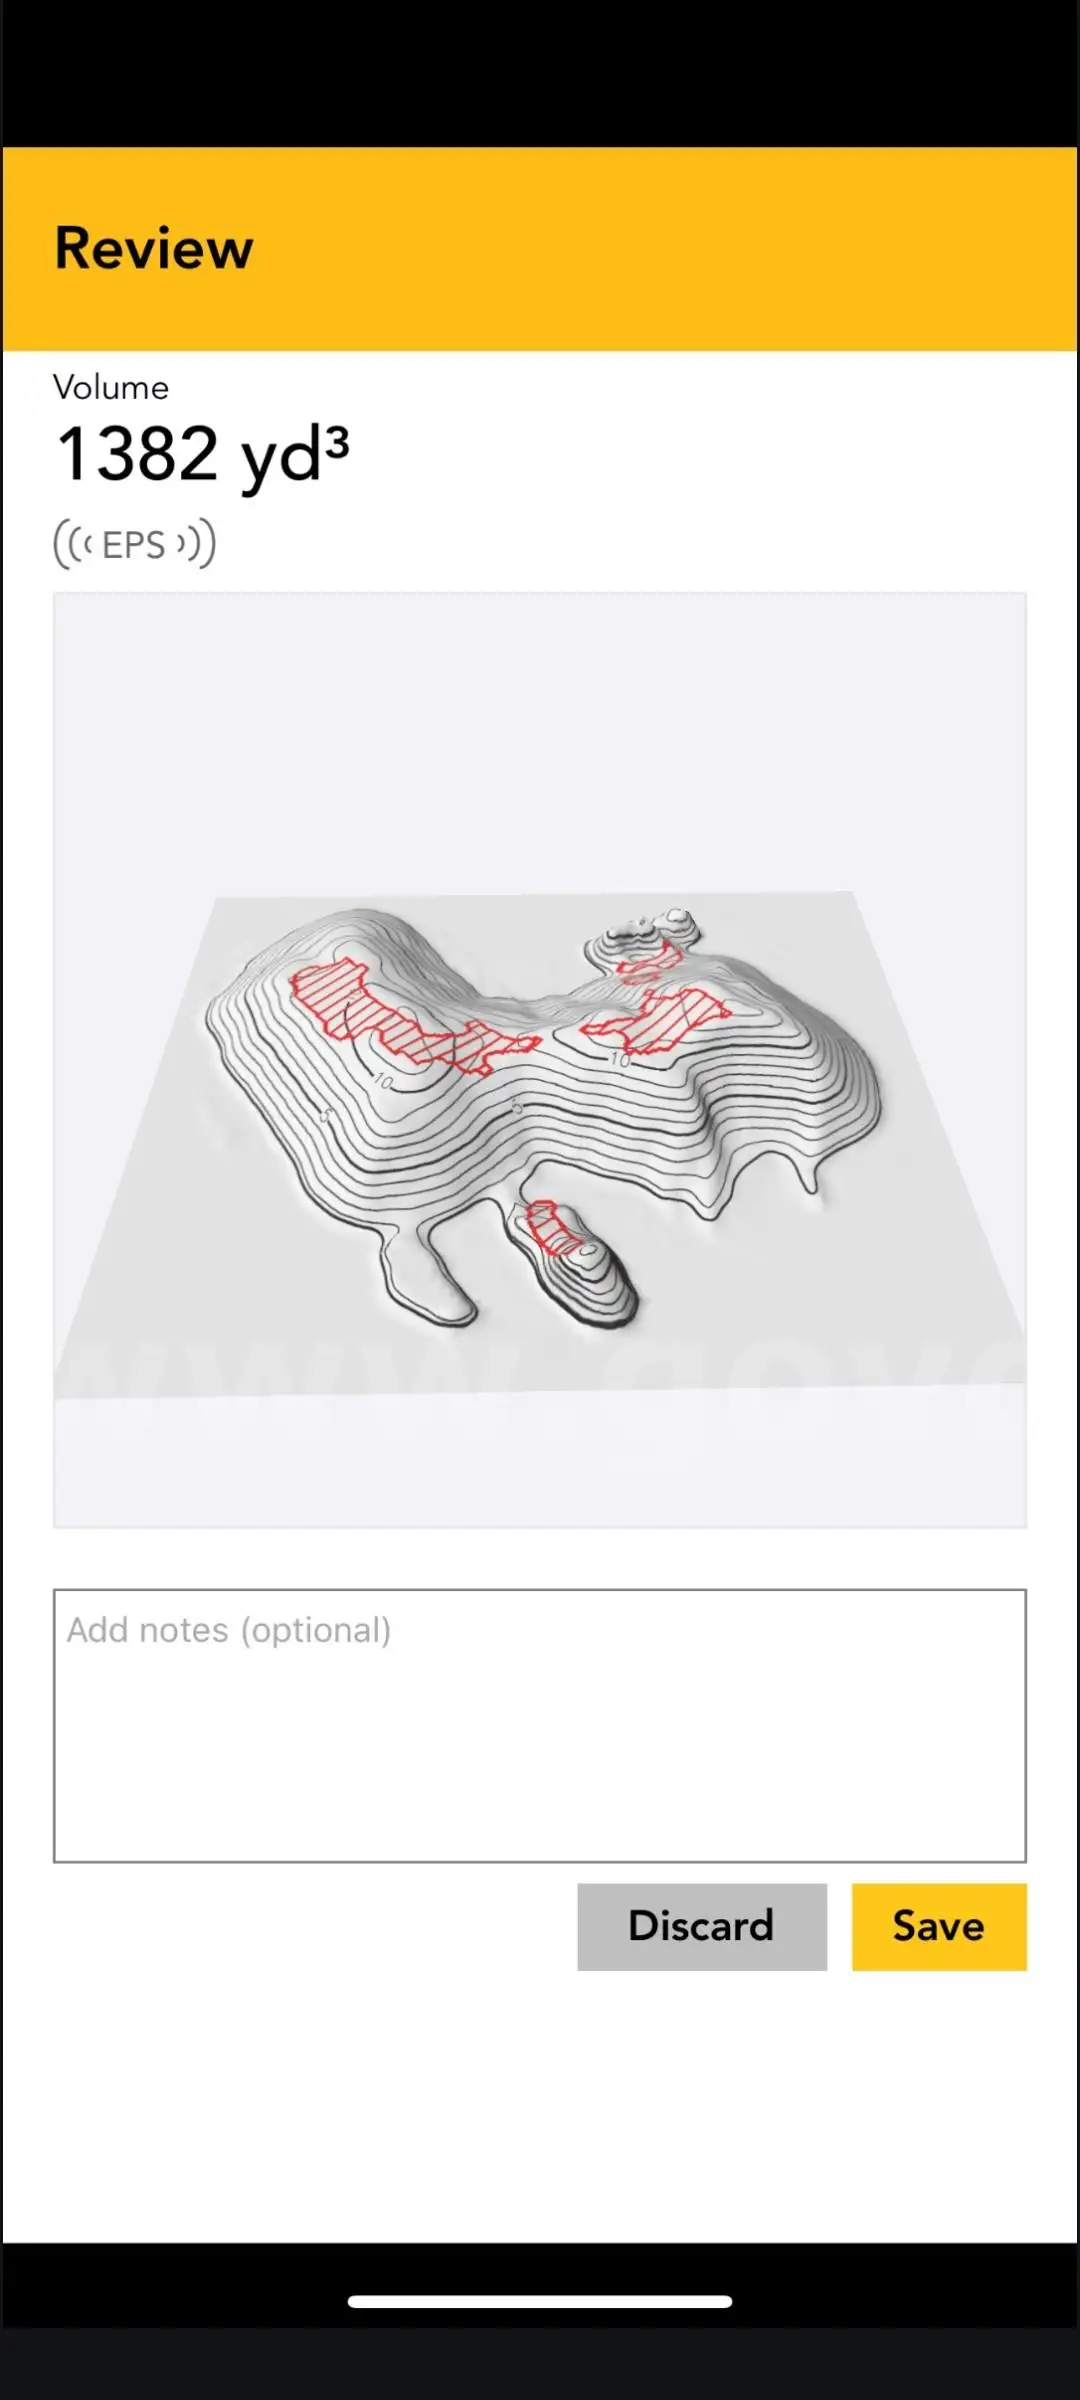Tap the contour label 5 at center of pile
1080x2400 pixels.
click(516, 1106)
